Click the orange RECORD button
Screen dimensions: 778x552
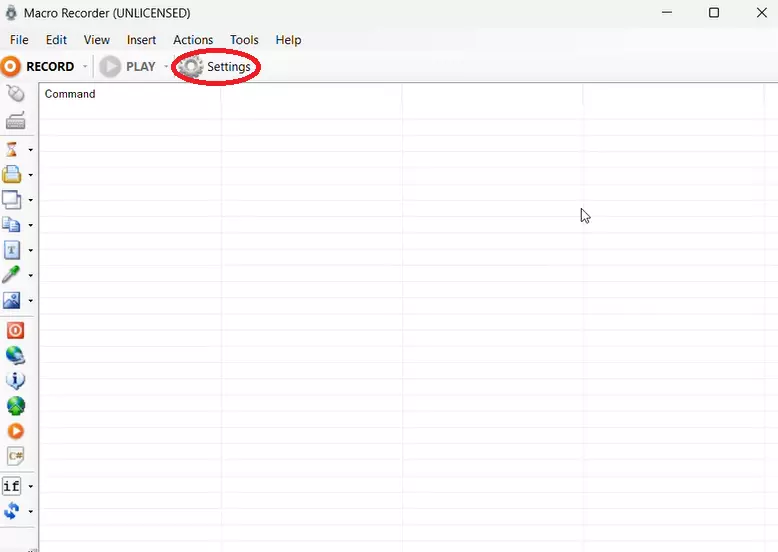[38, 66]
